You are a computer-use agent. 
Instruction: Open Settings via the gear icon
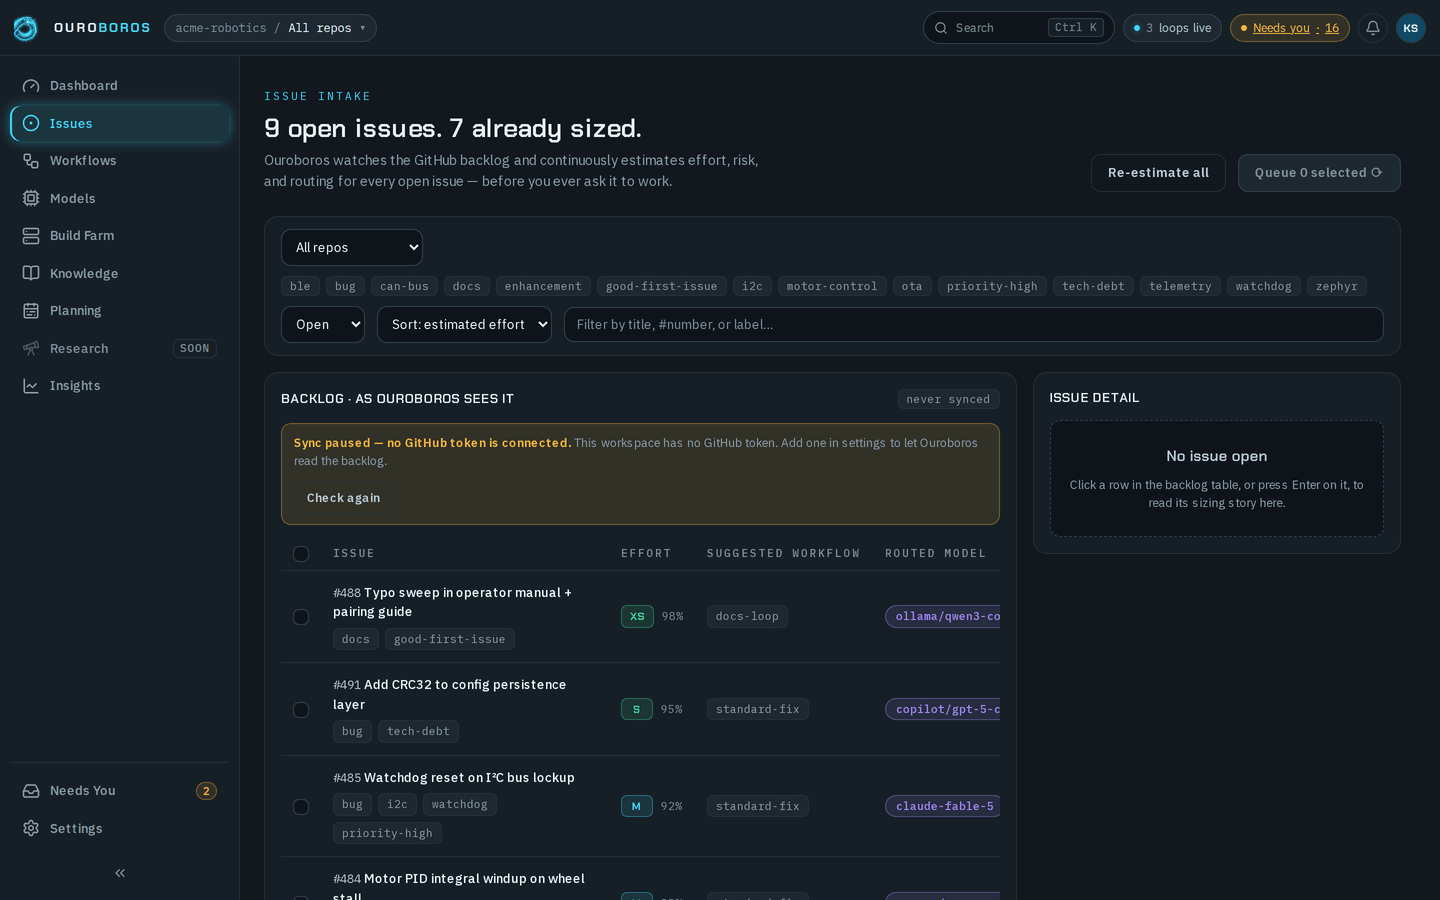pyautogui.click(x=31, y=828)
